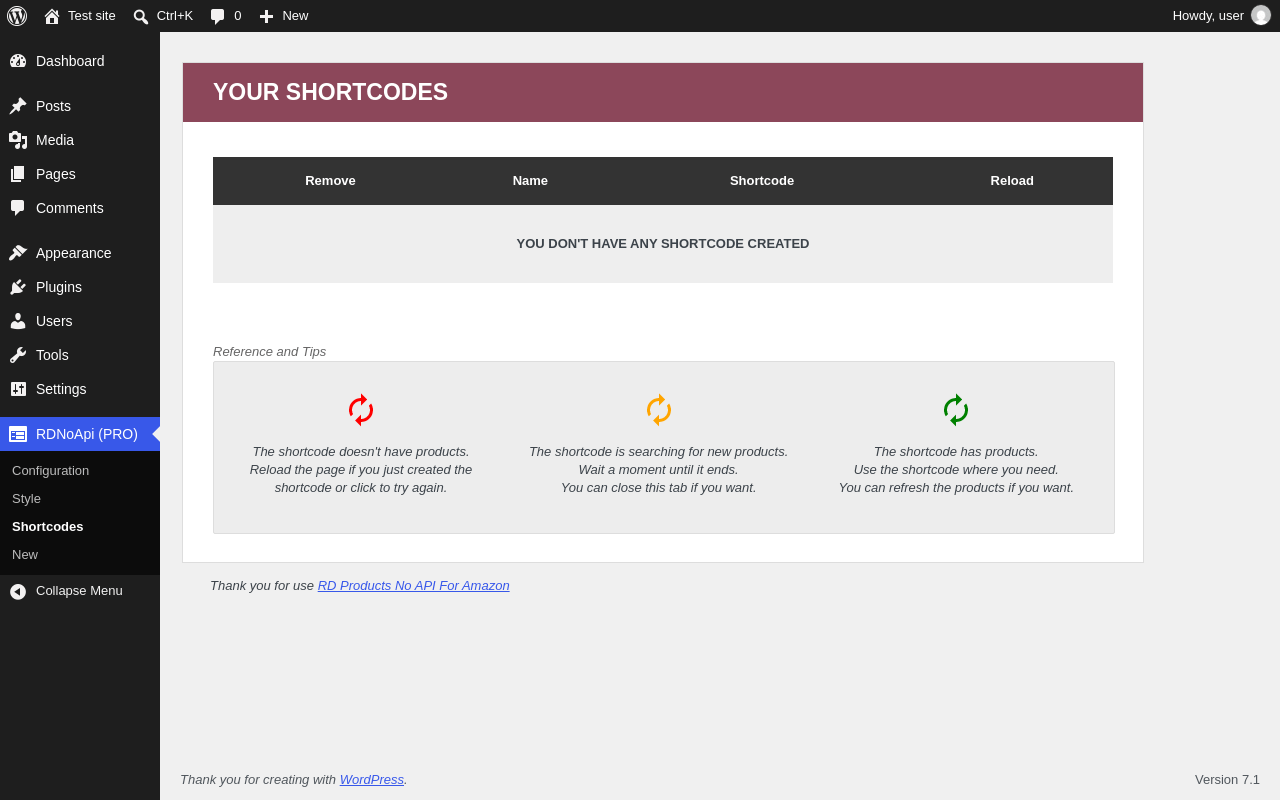Screen dimensions: 1280x800
Task: Click the Collapse Menu arrow icon
Action: pos(18,591)
